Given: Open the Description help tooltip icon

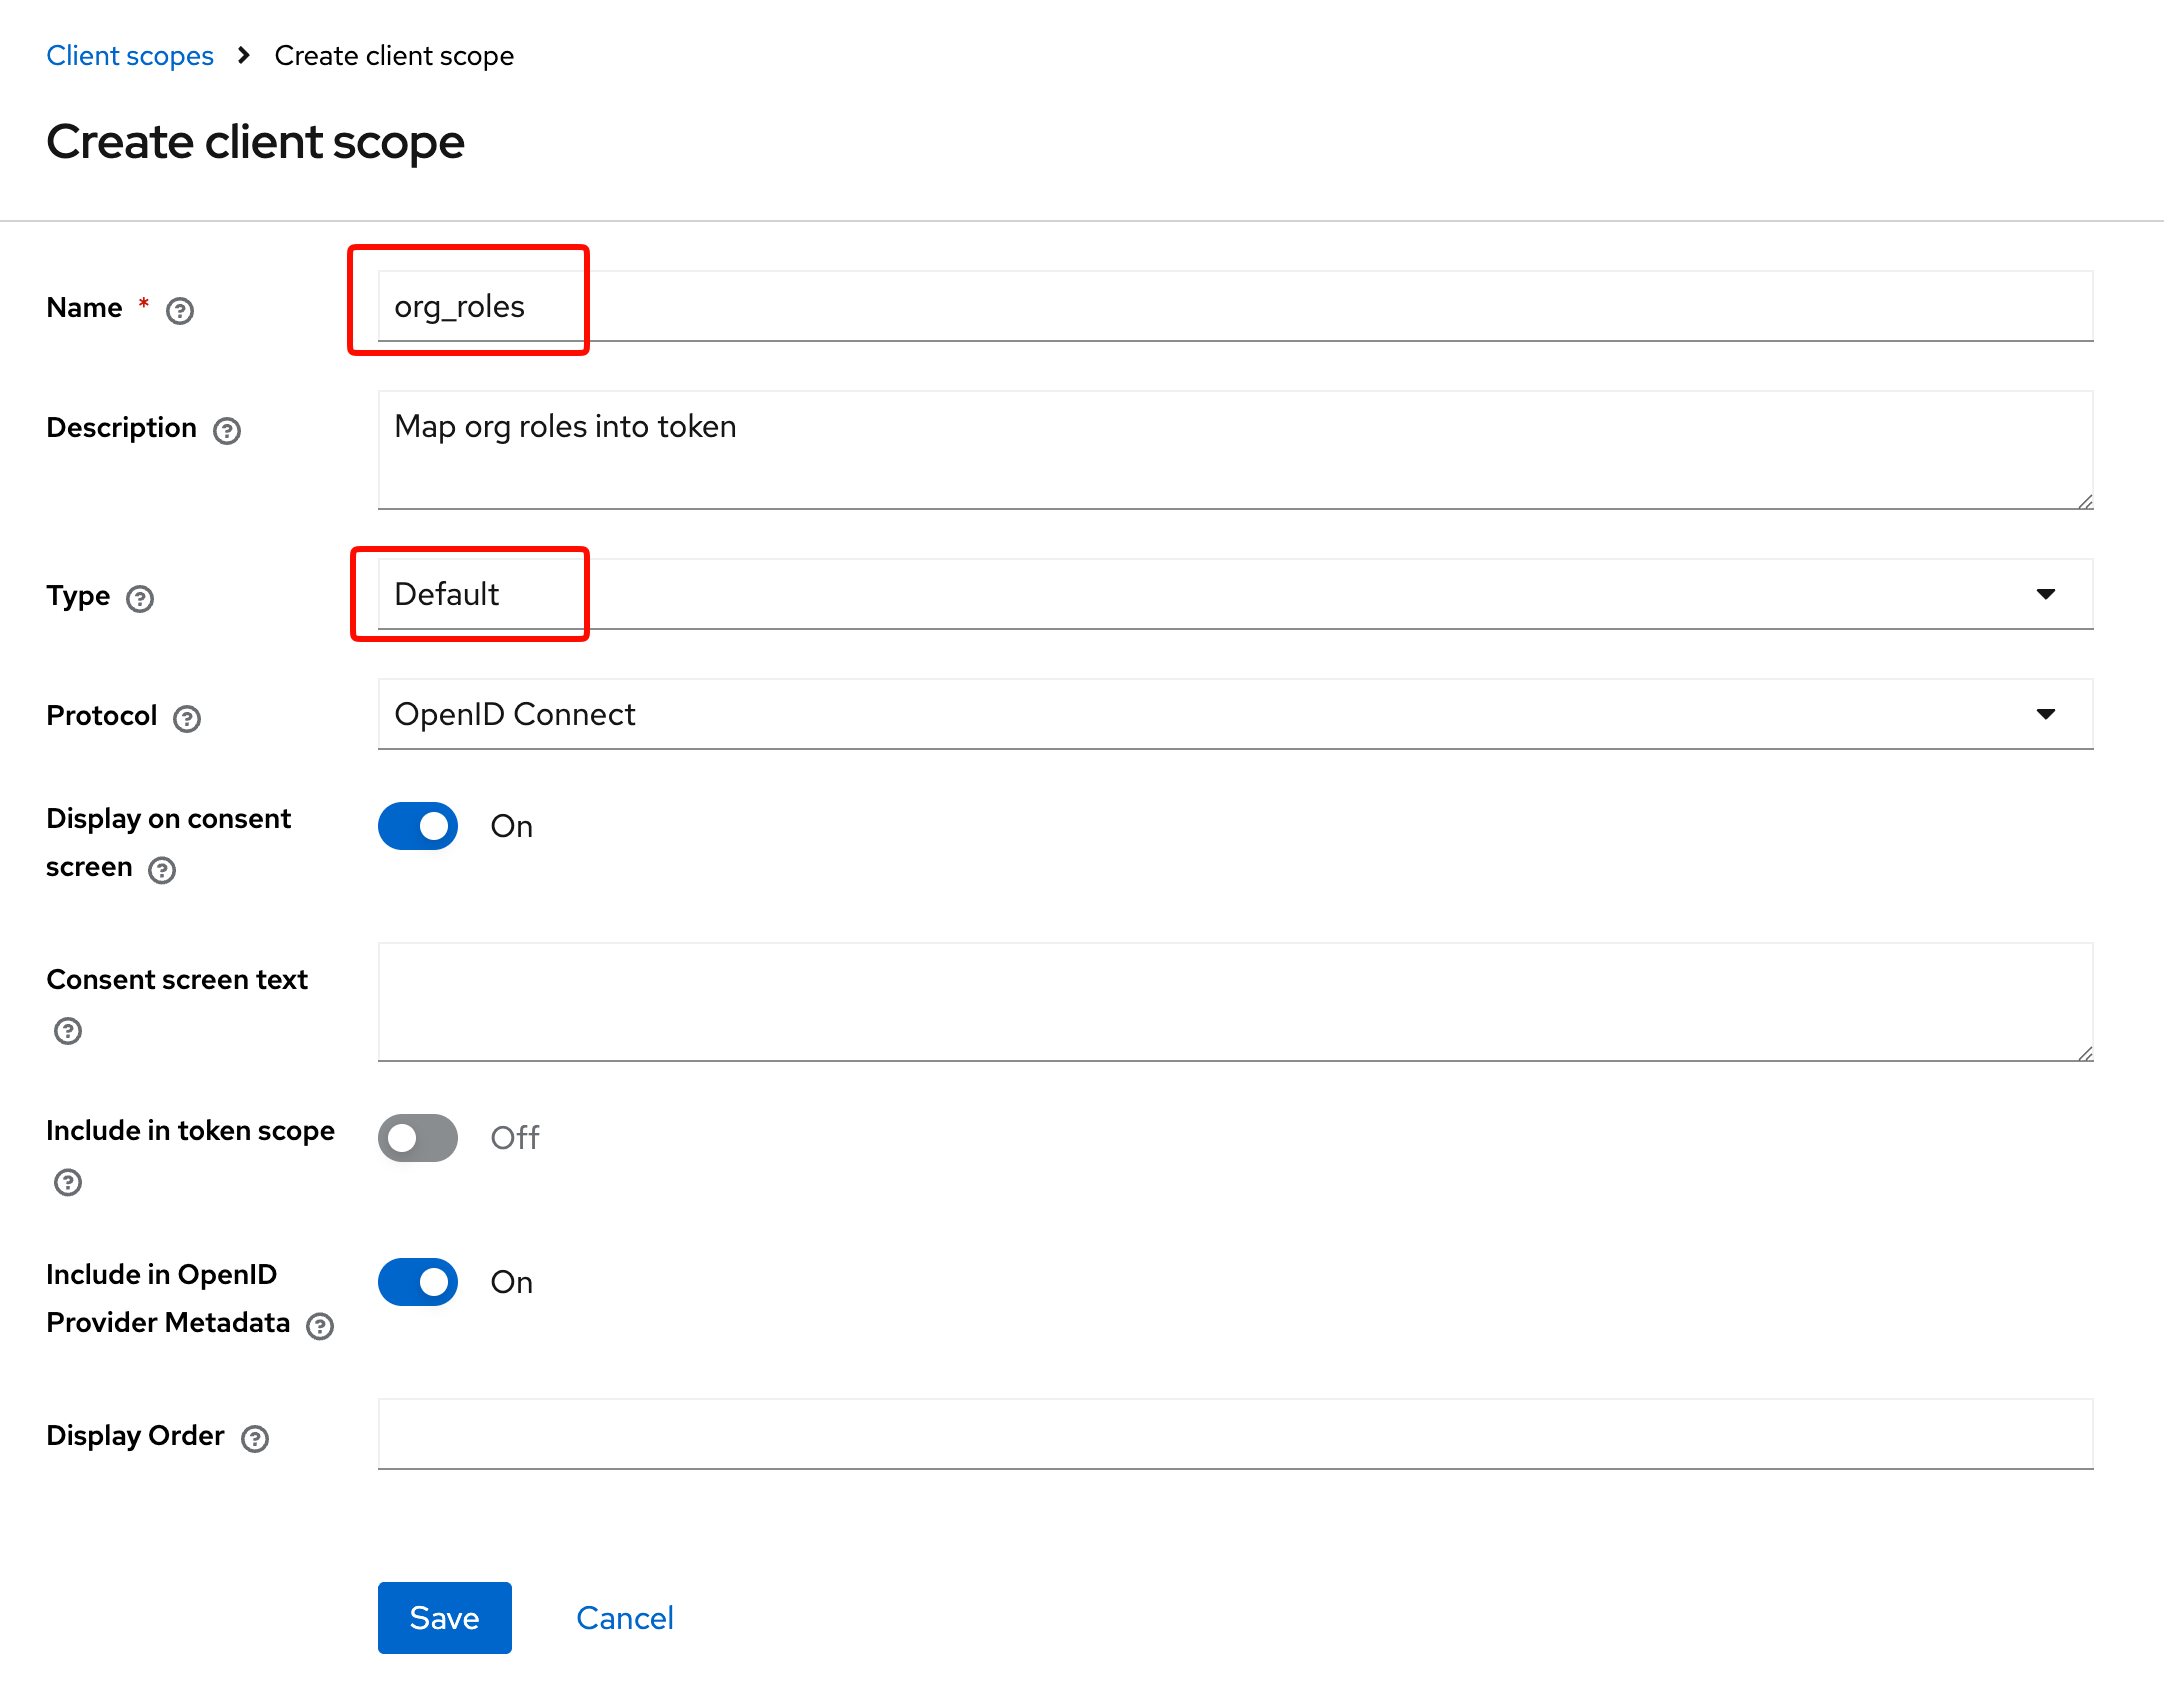Looking at the screenshot, I should (x=227, y=431).
